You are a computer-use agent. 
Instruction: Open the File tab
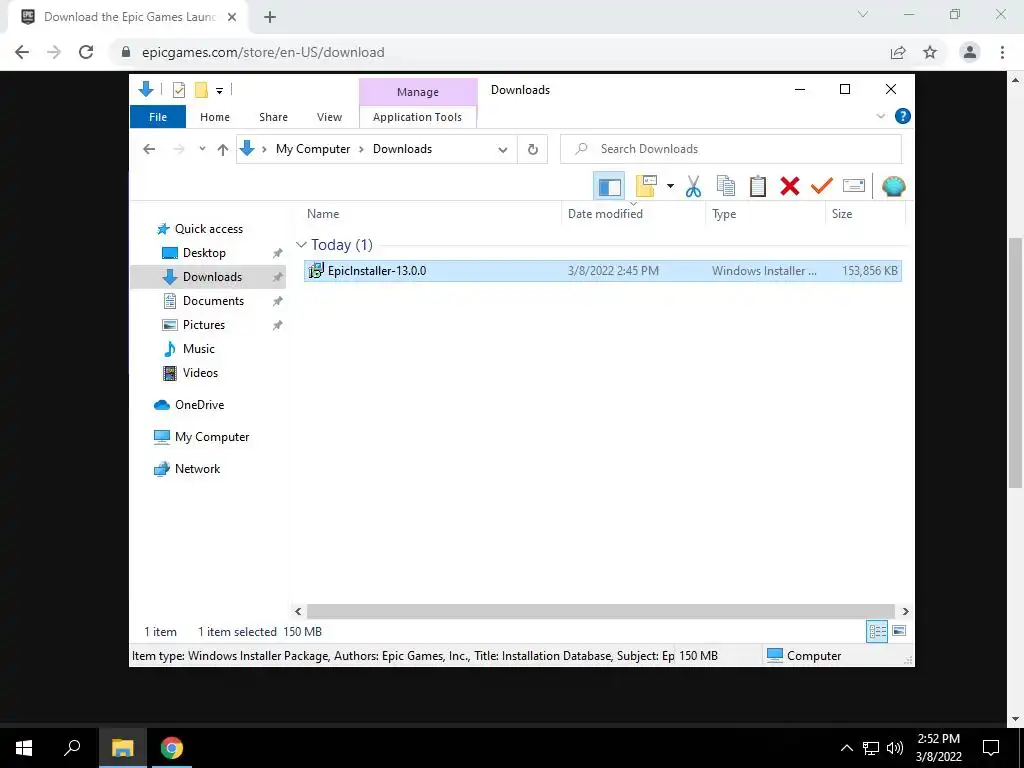158,117
